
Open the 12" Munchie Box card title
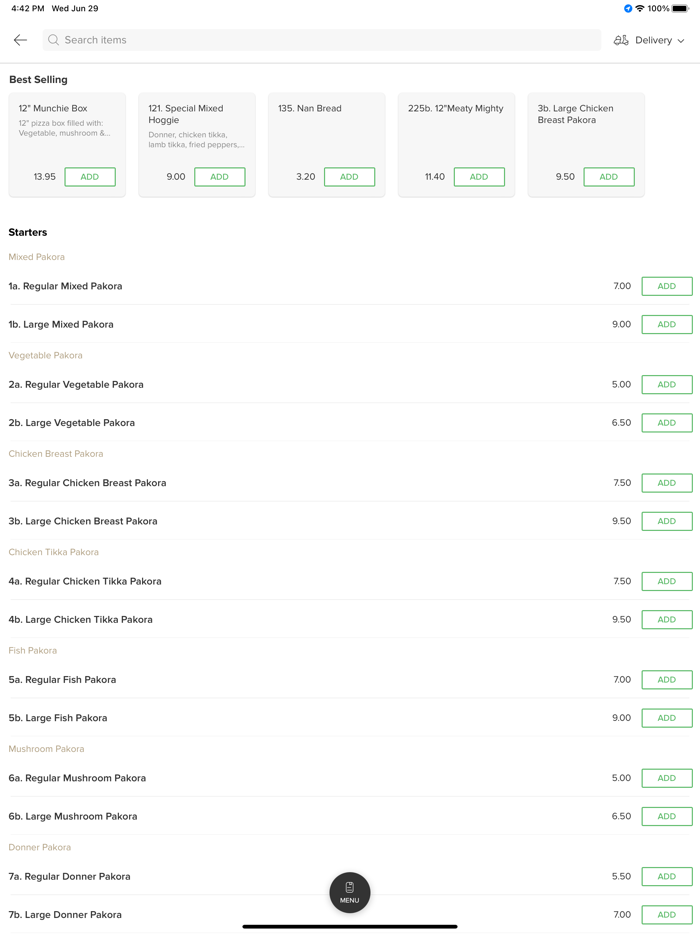click(x=53, y=108)
